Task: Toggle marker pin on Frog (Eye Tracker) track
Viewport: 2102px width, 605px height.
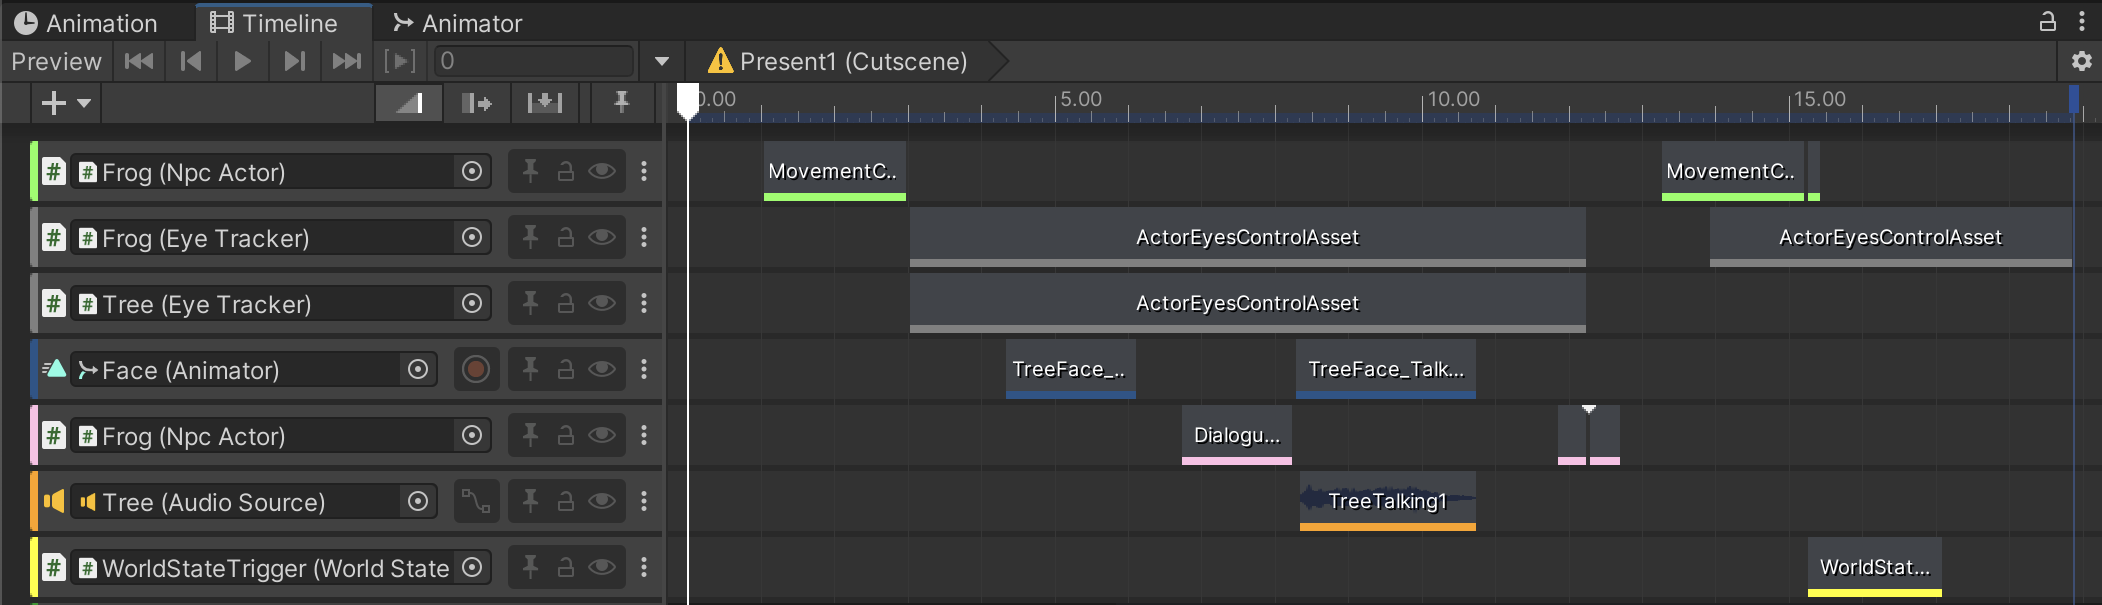Action: tap(530, 237)
